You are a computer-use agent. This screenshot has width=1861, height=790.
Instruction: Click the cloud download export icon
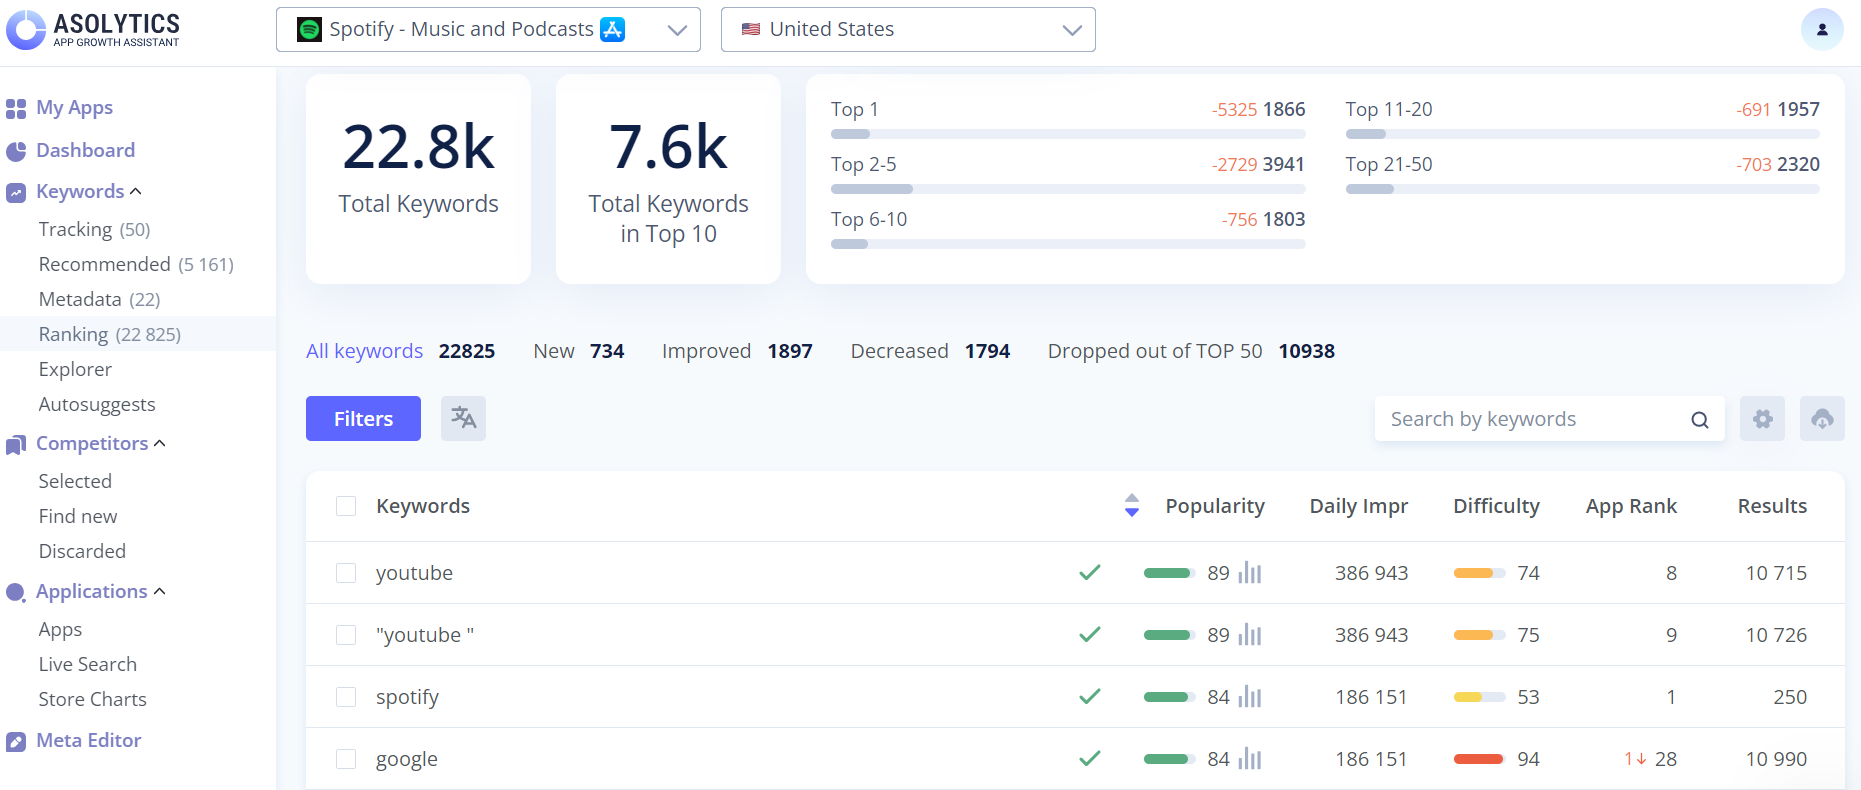pos(1822,419)
